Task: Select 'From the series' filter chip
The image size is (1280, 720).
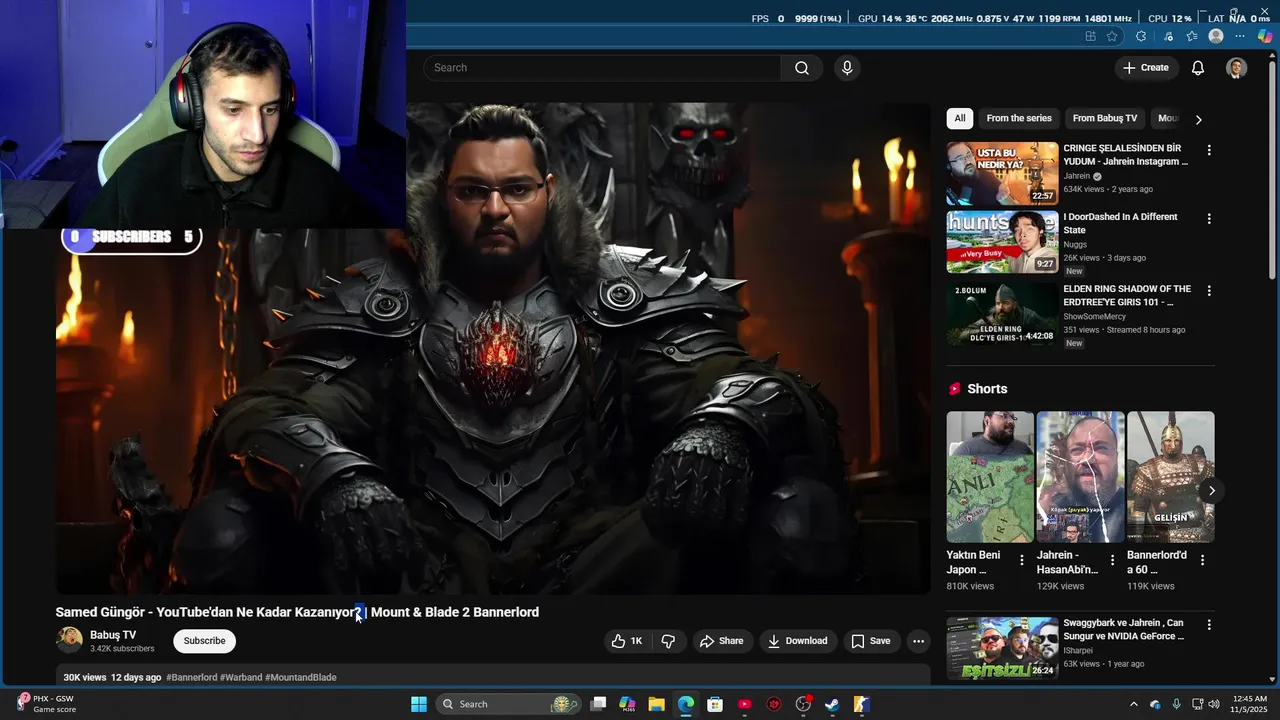Action: [x=1019, y=118]
